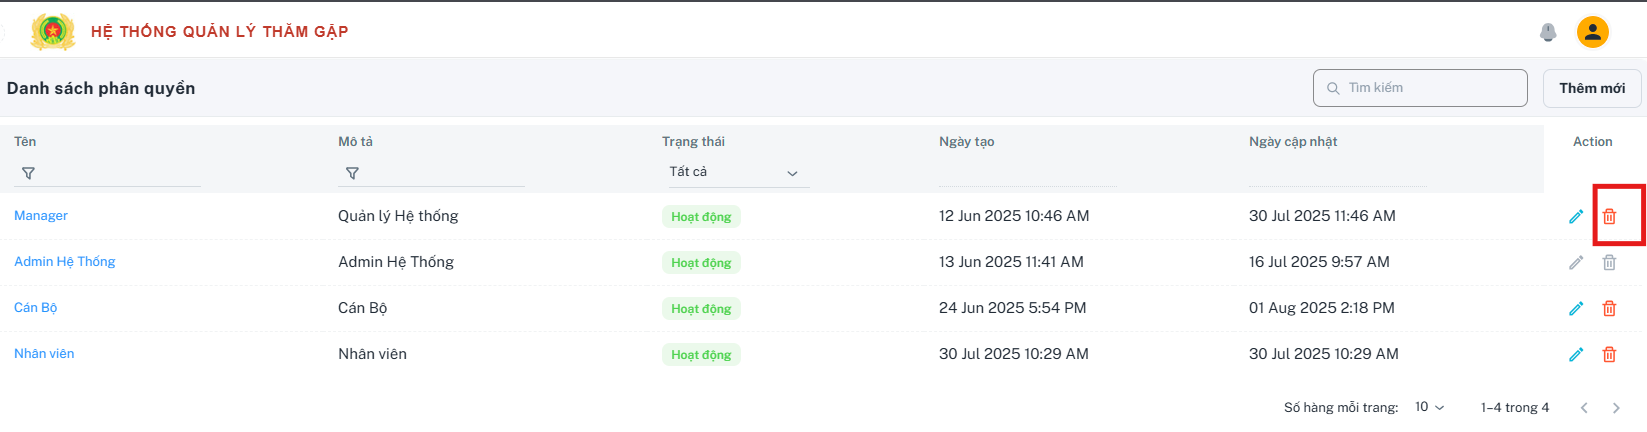
Task: Edit the Cán Bộ role with pencil icon
Action: coord(1576,308)
